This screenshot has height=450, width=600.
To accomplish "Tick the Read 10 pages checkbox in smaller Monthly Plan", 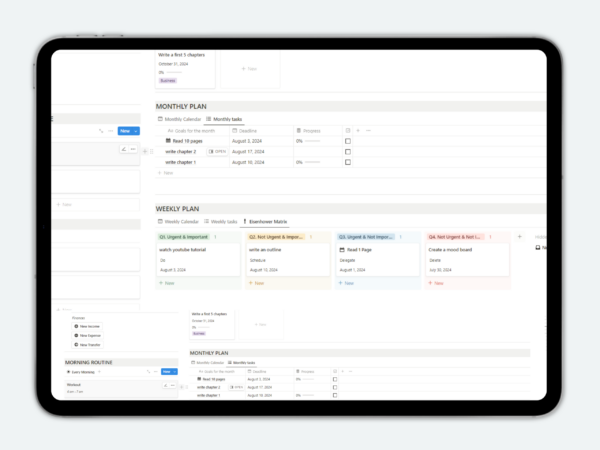I will 335,380.
